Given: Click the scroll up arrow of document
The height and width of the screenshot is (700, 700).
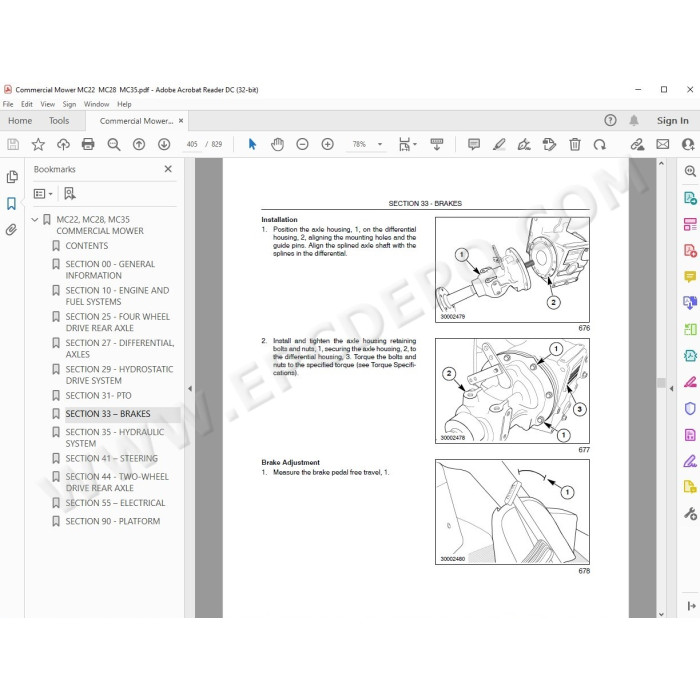Looking at the screenshot, I should [661, 164].
